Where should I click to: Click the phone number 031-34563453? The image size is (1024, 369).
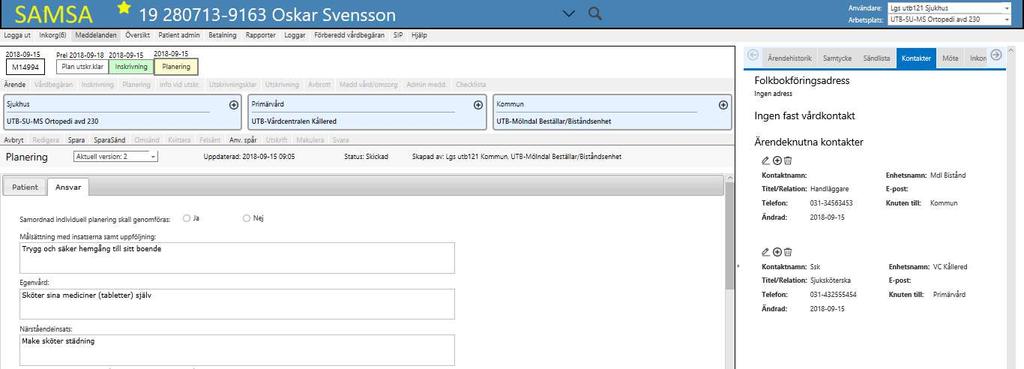coord(831,203)
